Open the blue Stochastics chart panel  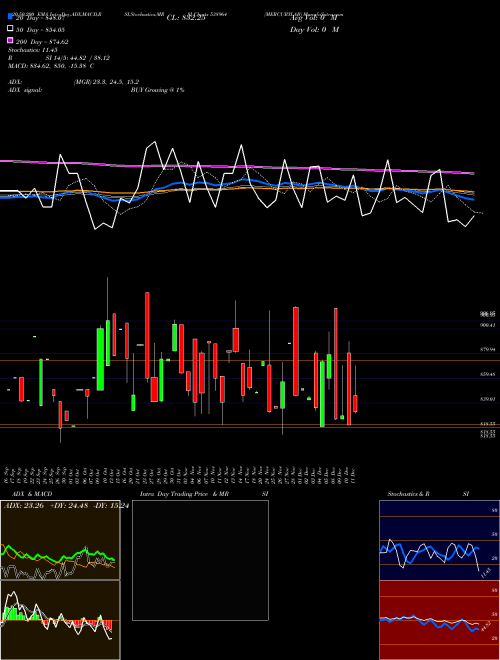pos(439,540)
